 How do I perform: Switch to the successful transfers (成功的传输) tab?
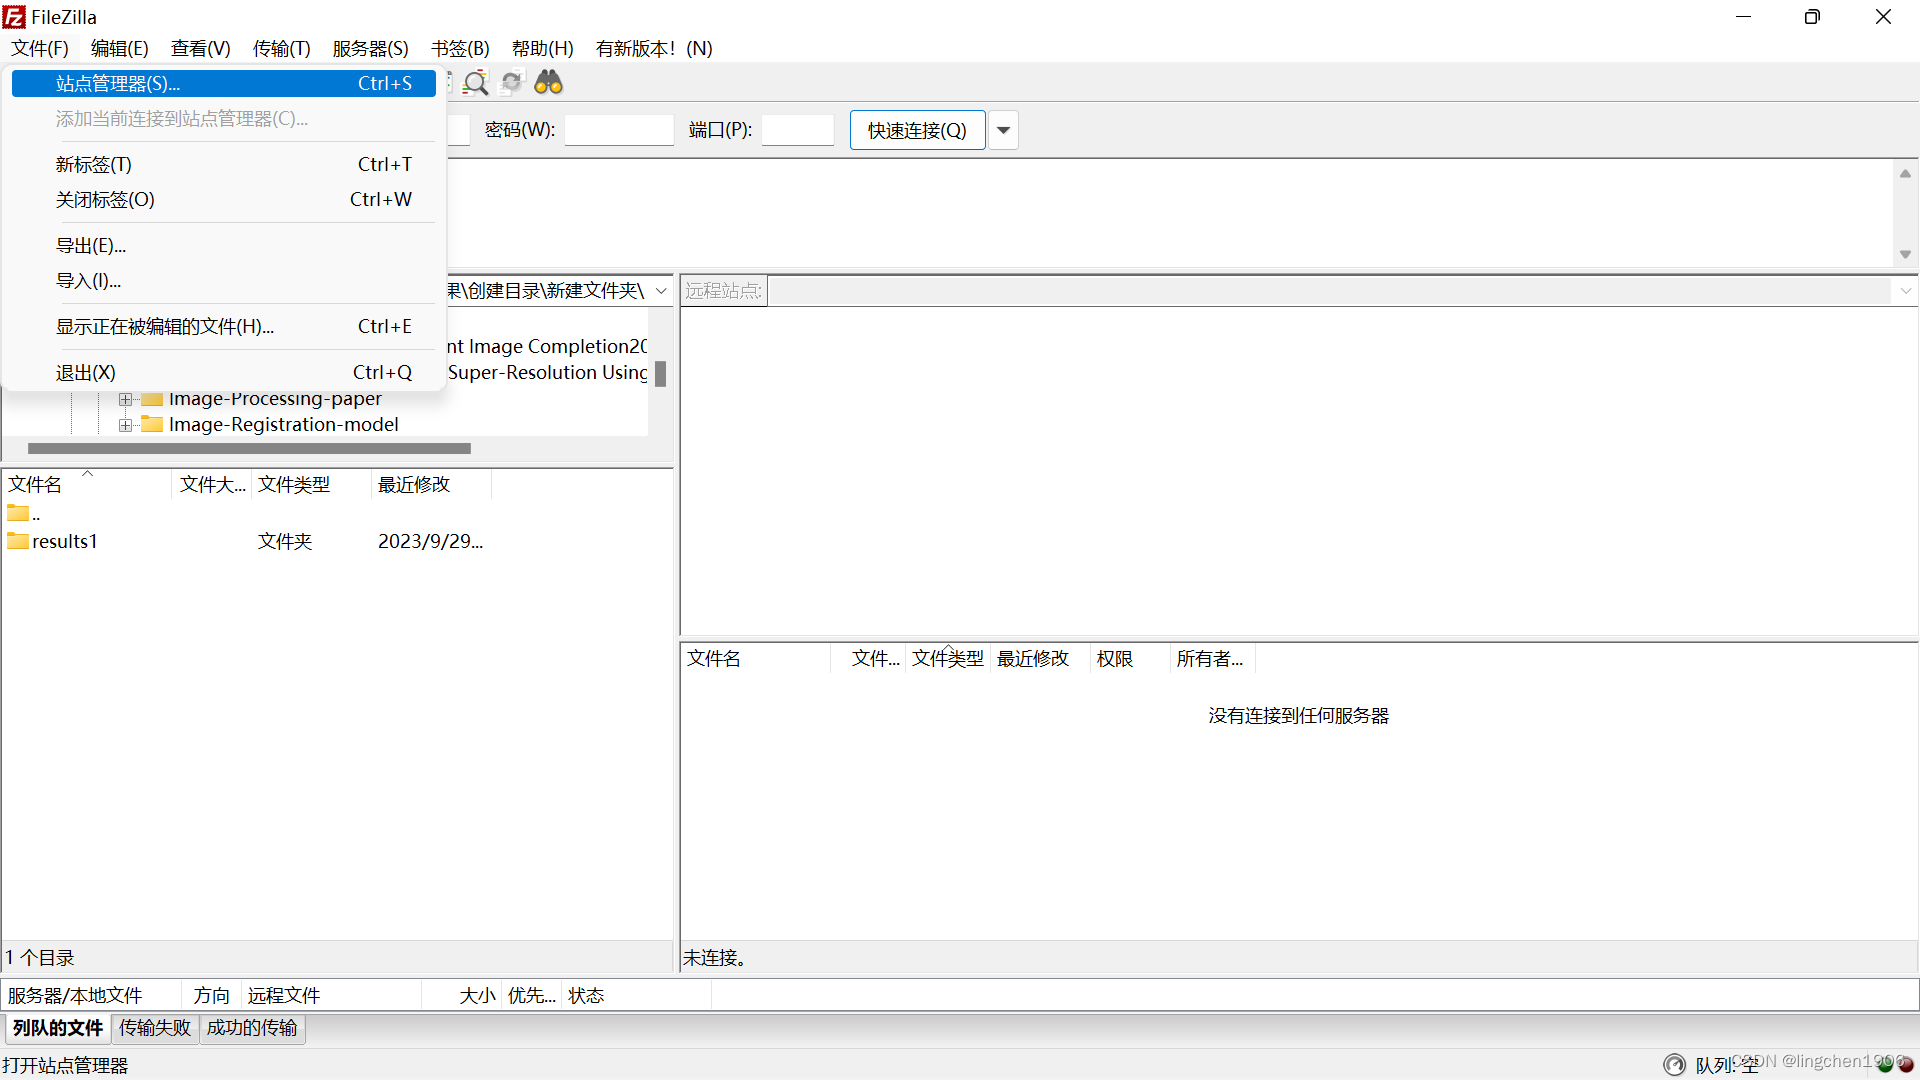click(x=252, y=1028)
